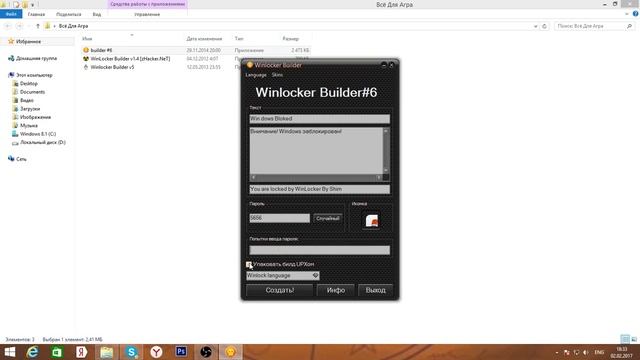Click the Winlocker Builder title bar app icon
Viewport: 640px width, 360px height.
click(250, 65)
